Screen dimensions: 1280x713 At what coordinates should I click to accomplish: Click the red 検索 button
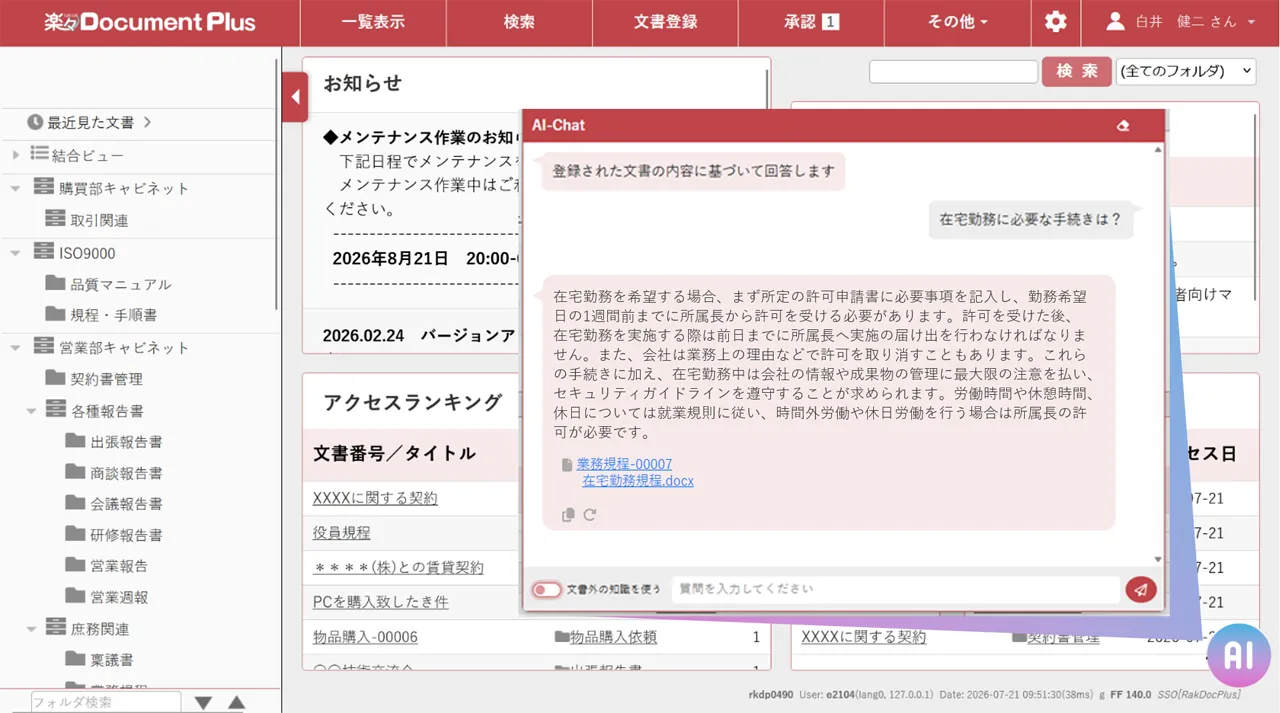(x=1077, y=71)
